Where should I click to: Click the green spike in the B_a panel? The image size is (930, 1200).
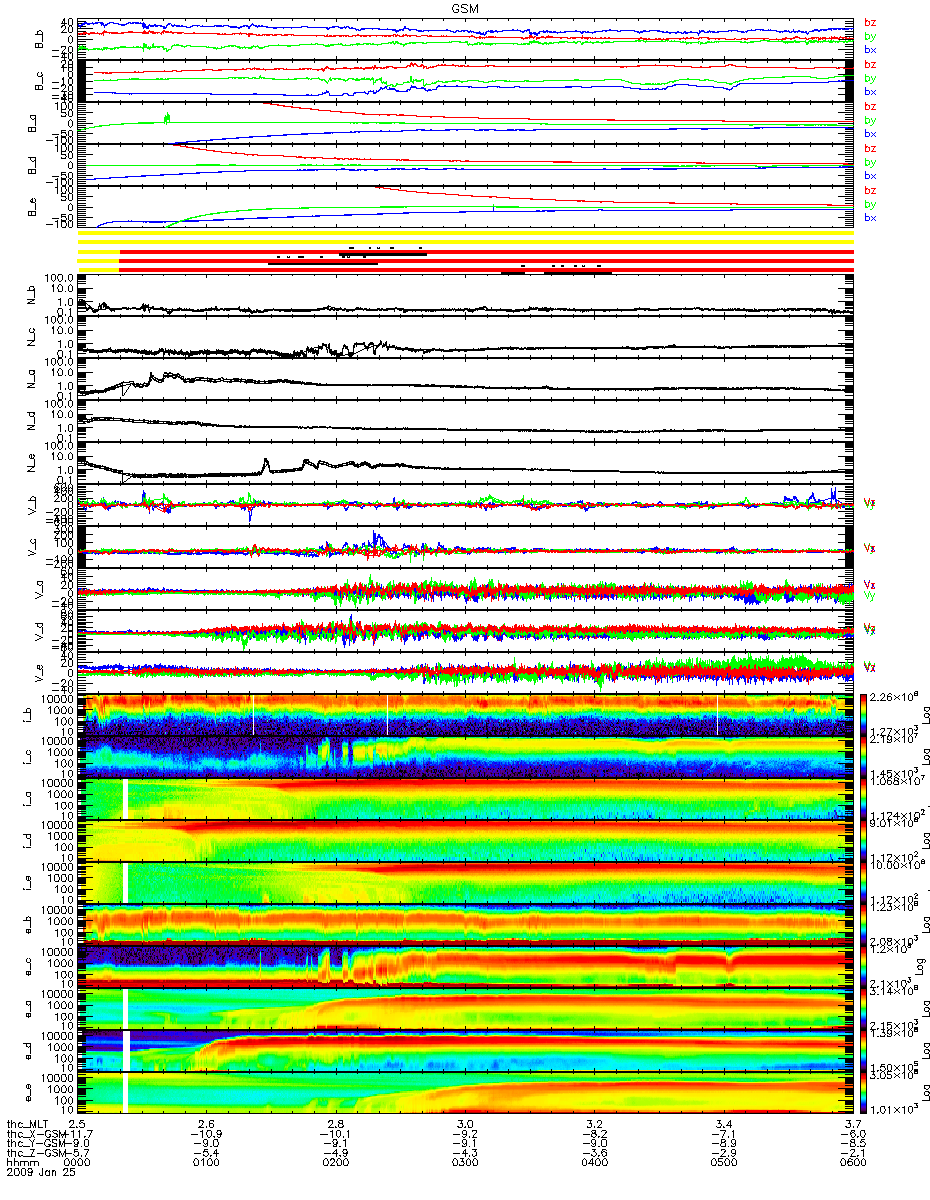point(166,118)
